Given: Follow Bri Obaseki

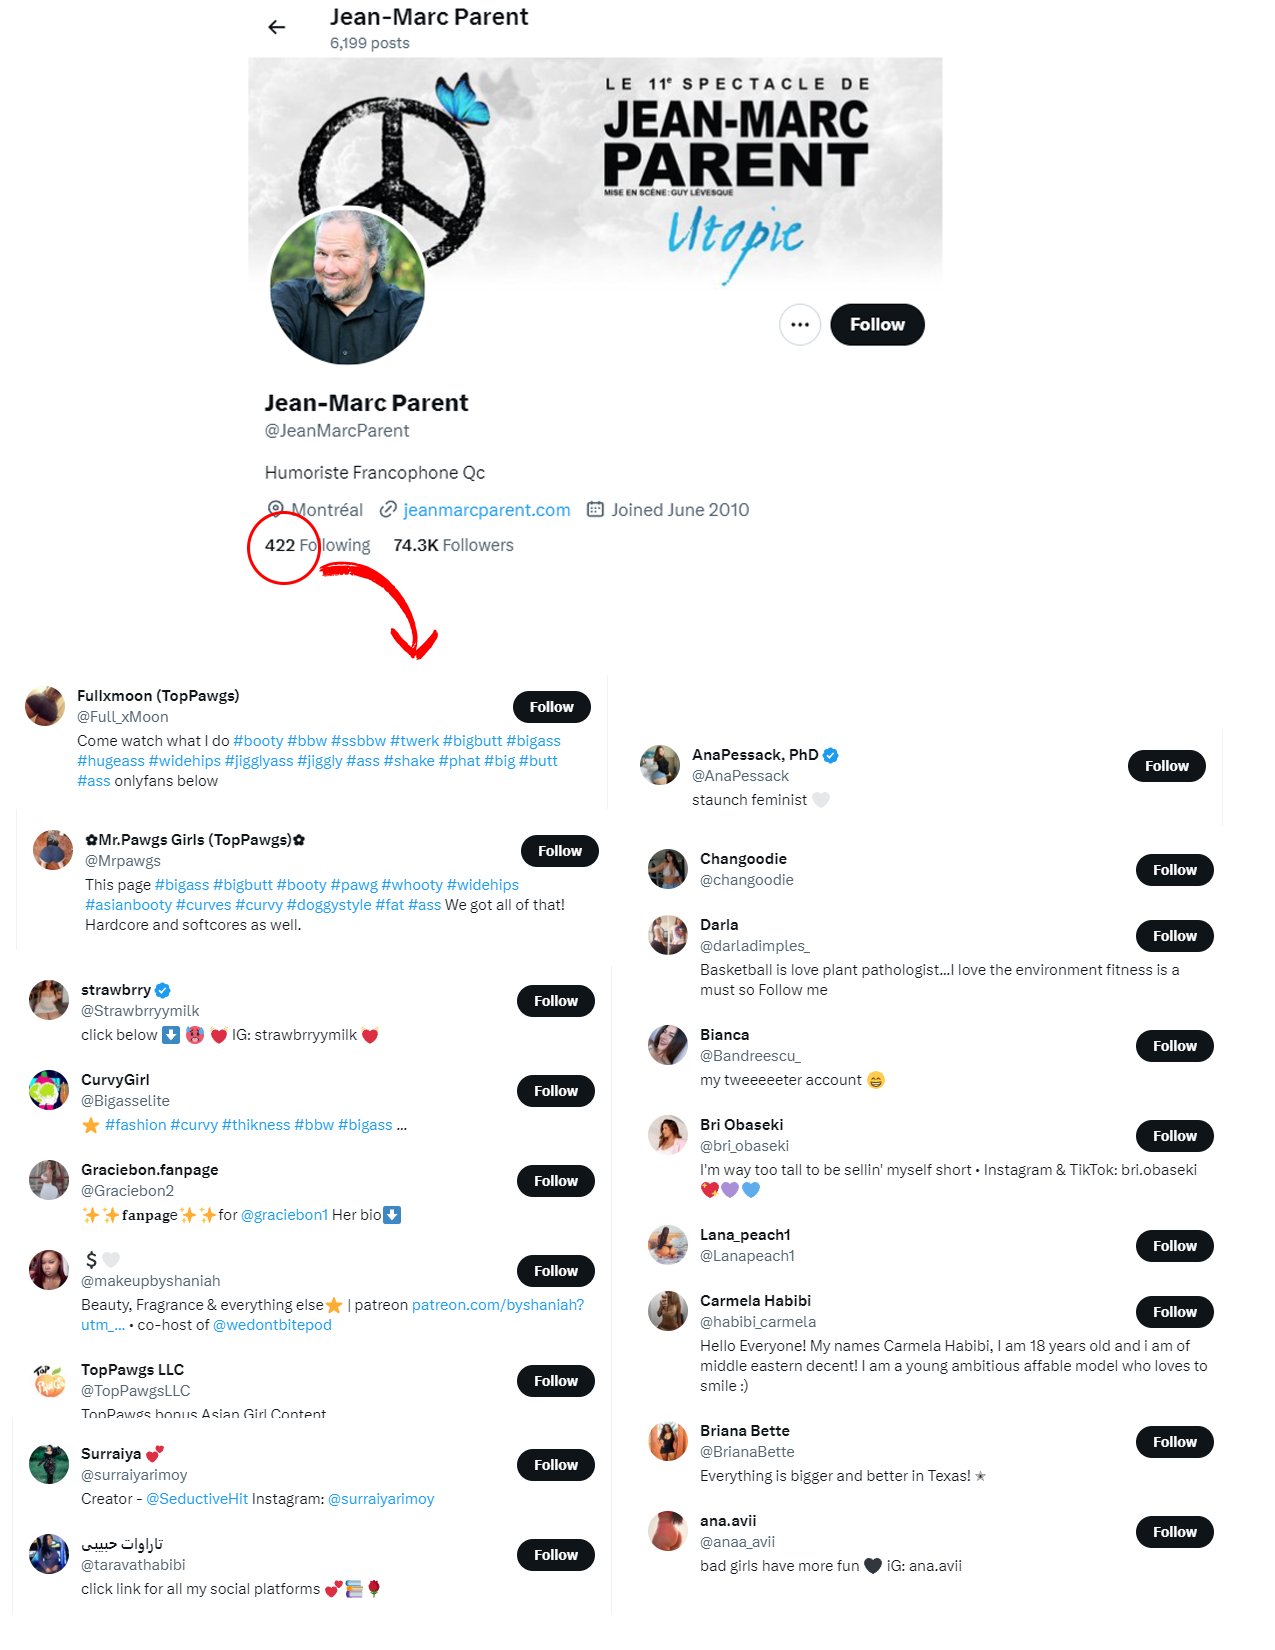Looking at the screenshot, I should click(1174, 1136).
